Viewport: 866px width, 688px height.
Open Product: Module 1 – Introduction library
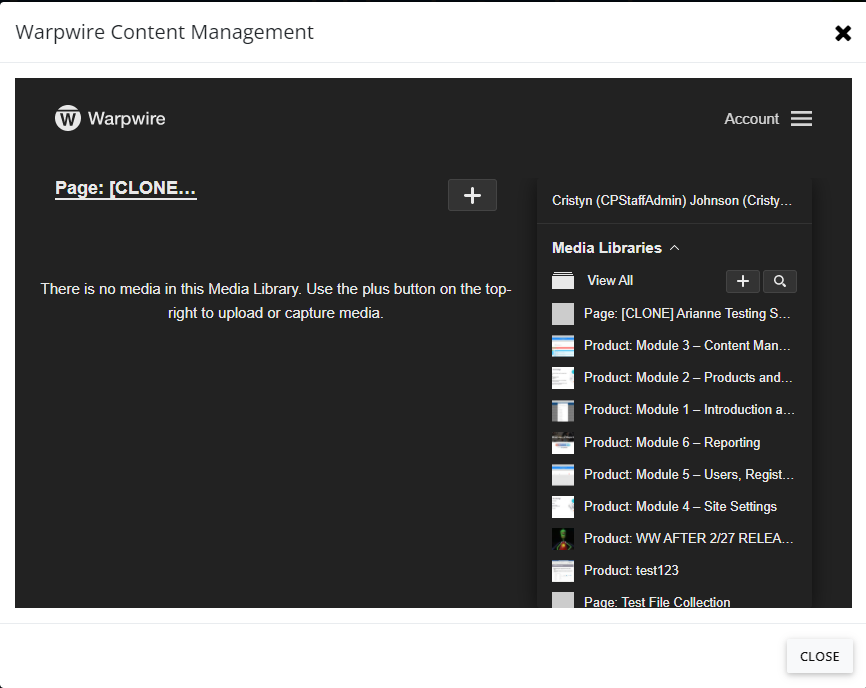coord(689,410)
